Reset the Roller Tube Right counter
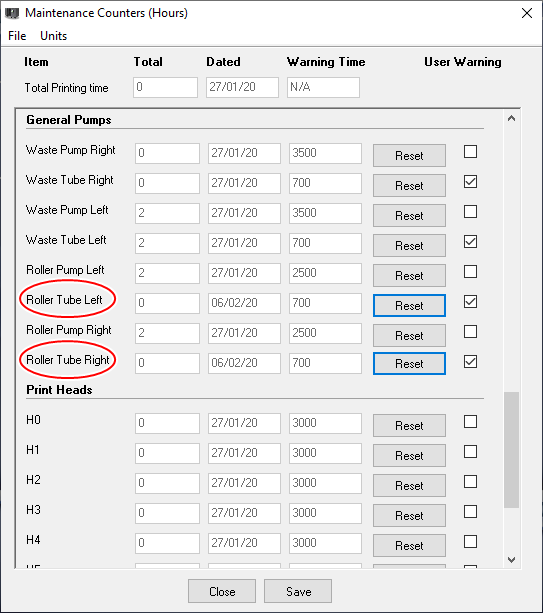The width and height of the screenshot is (543, 613). (409, 364)
